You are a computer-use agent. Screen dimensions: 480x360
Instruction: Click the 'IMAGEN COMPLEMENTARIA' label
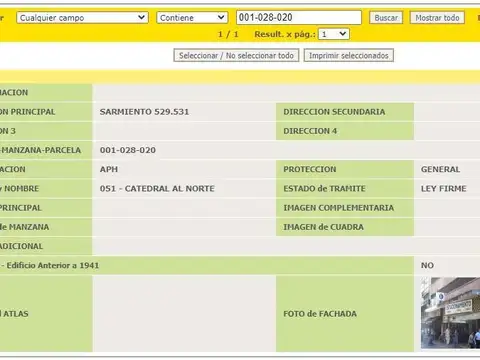point(339,208)
